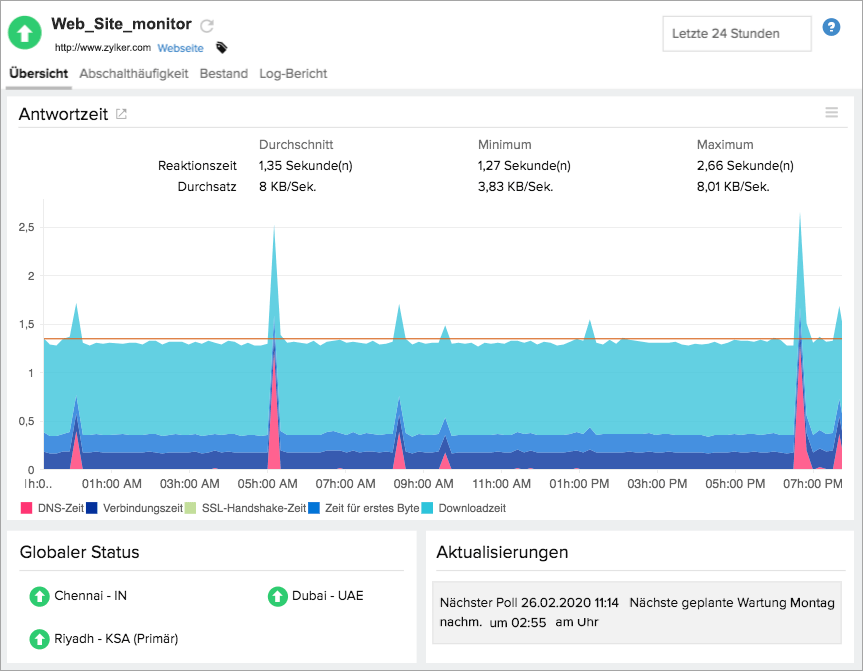Click the 01h:00 PM axis label
The width and height of the screenshot is (863, 671).
(579, 484)
